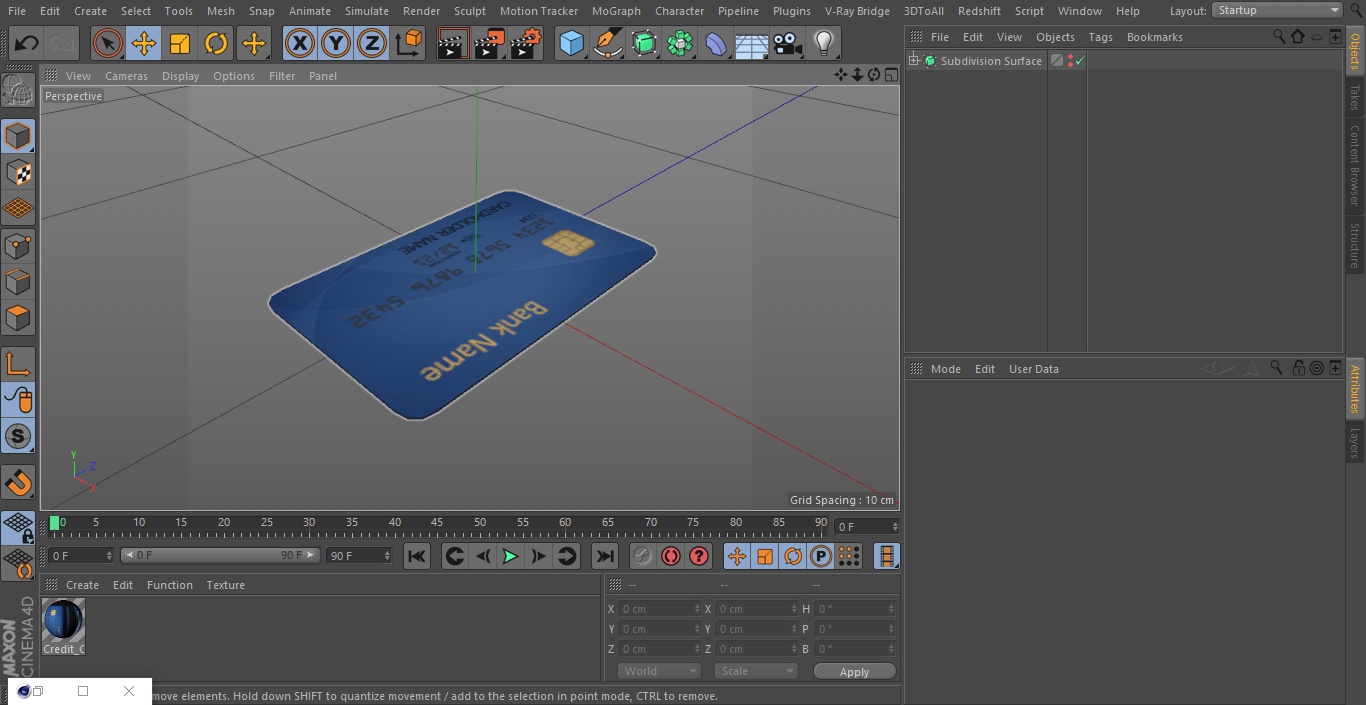Click Render to Picture Viewer icon
Image resolution: width=1366 pixels, height=705 pixels.
tap(489, 43)
